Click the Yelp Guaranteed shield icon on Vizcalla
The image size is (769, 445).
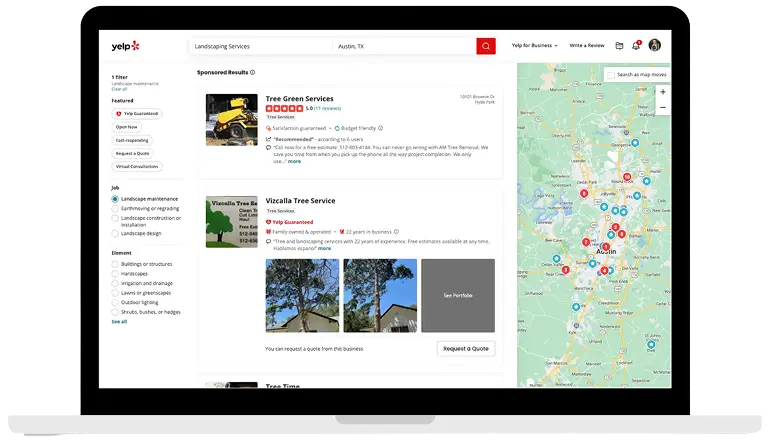pos(268,222)
